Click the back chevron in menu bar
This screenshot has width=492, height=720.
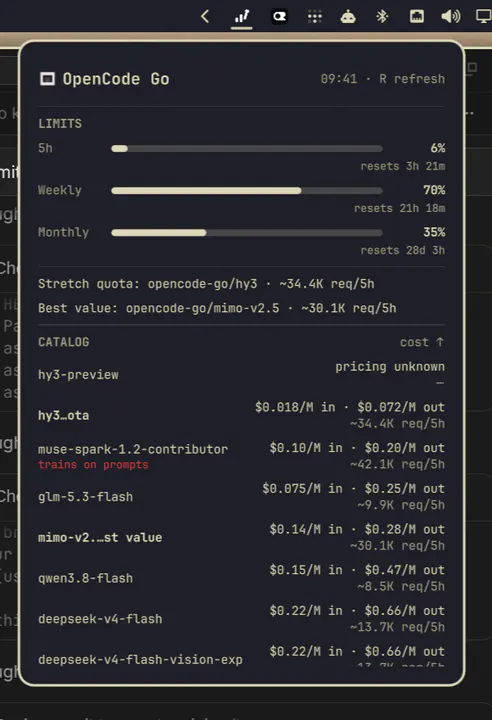205,17
